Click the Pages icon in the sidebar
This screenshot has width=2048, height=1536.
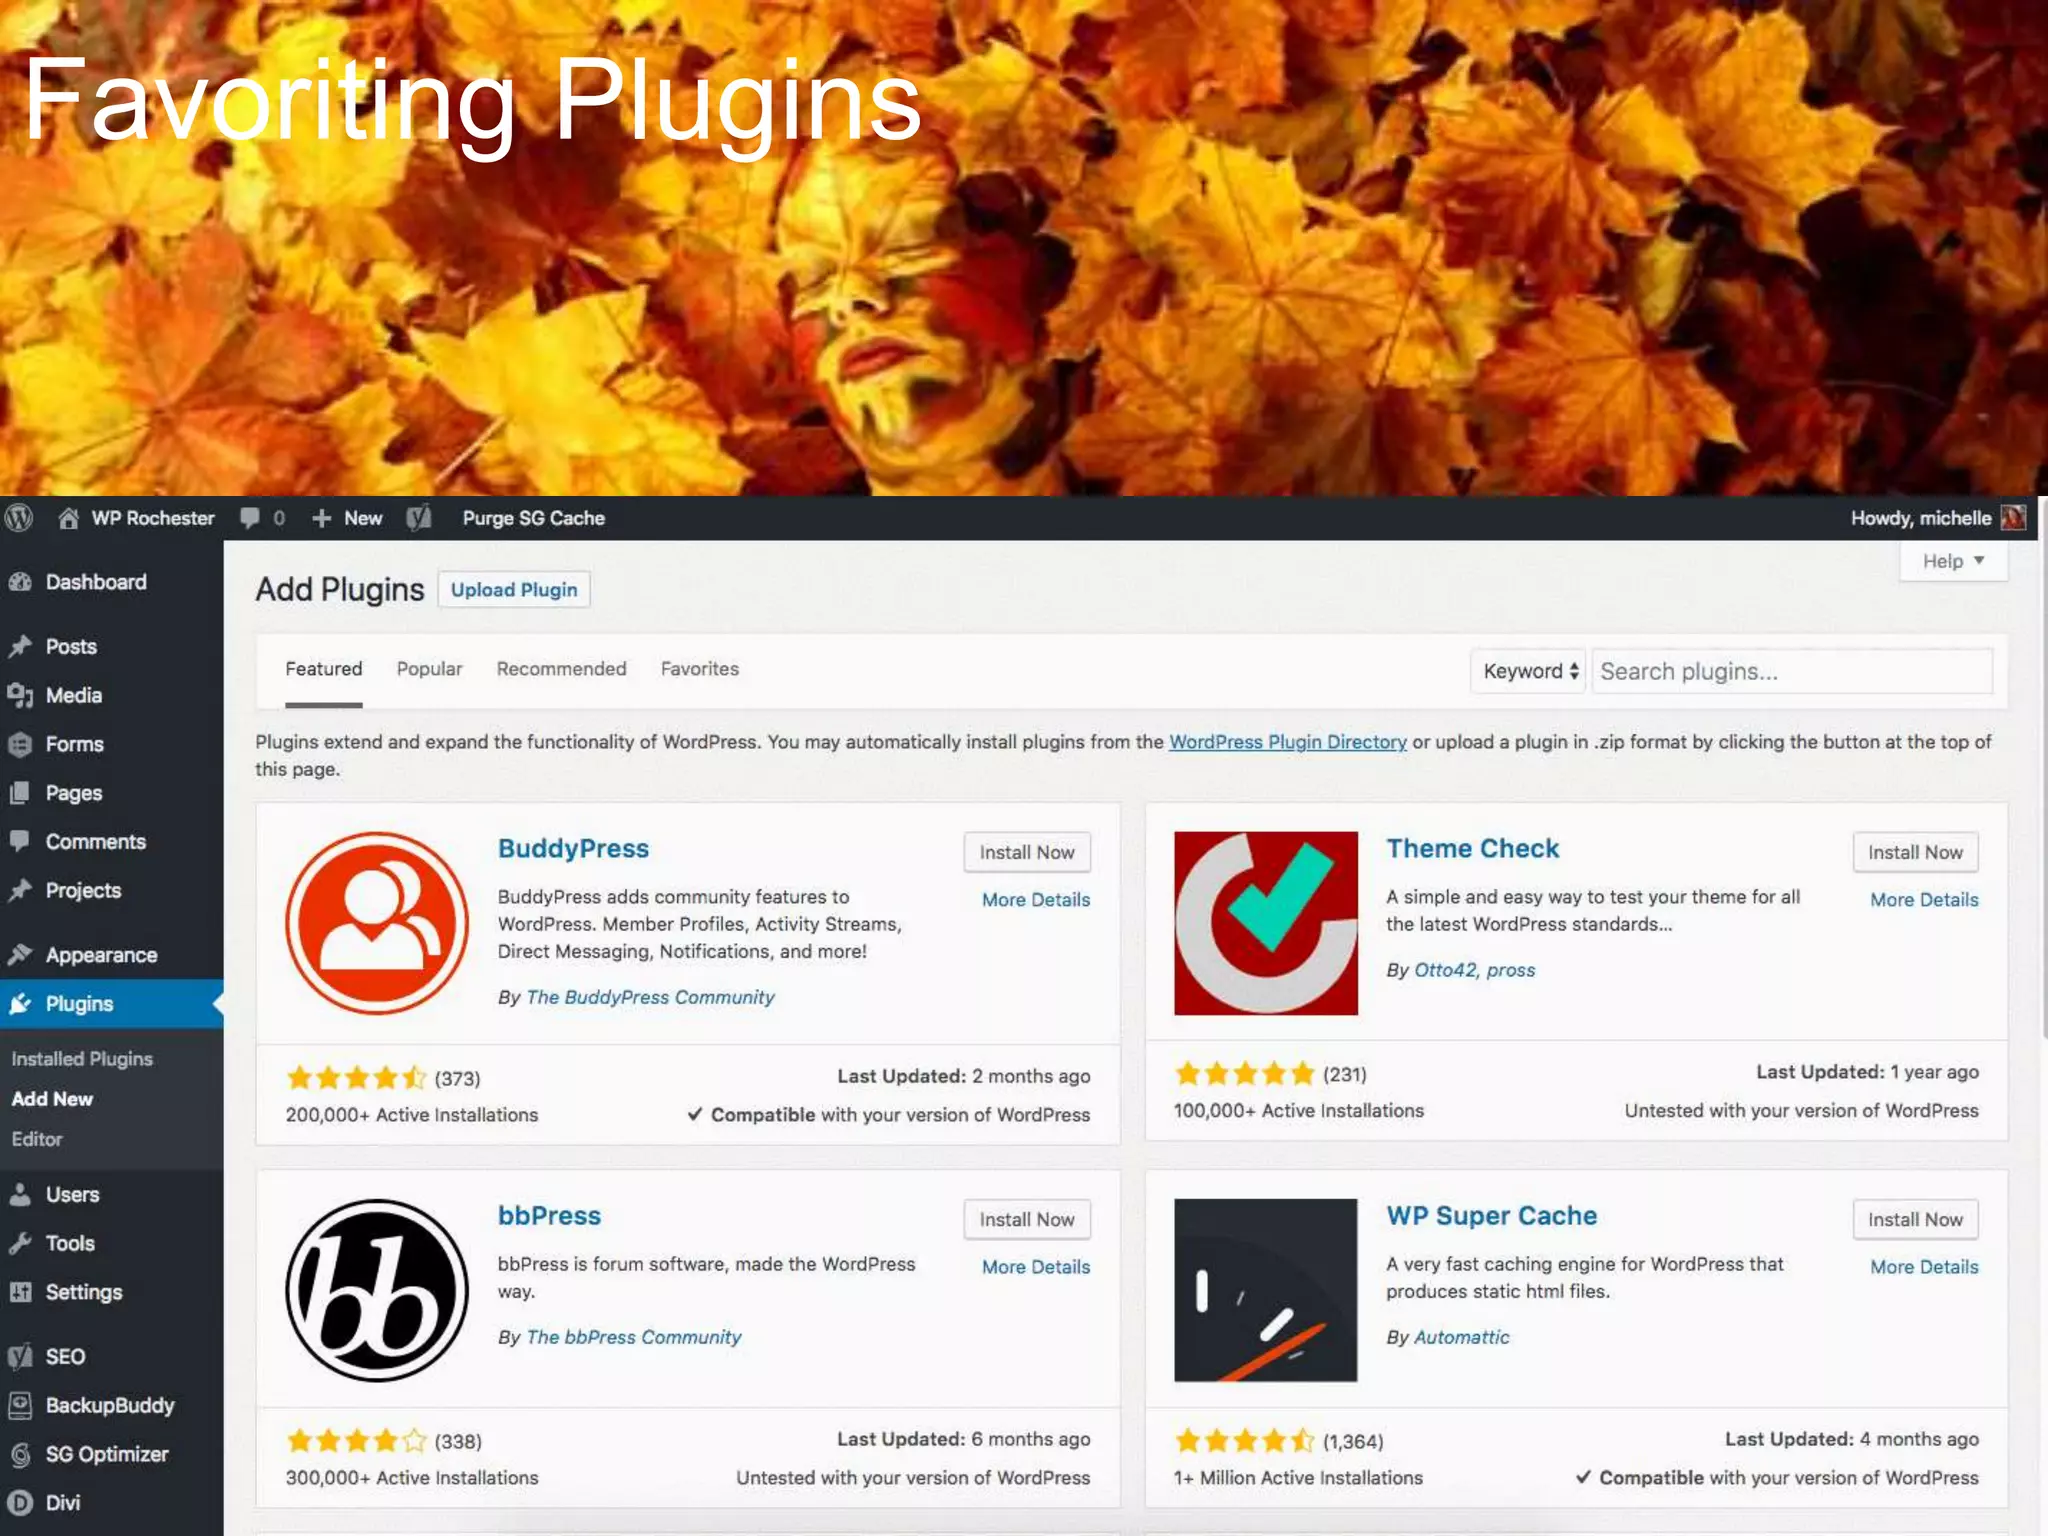(20, 793)
